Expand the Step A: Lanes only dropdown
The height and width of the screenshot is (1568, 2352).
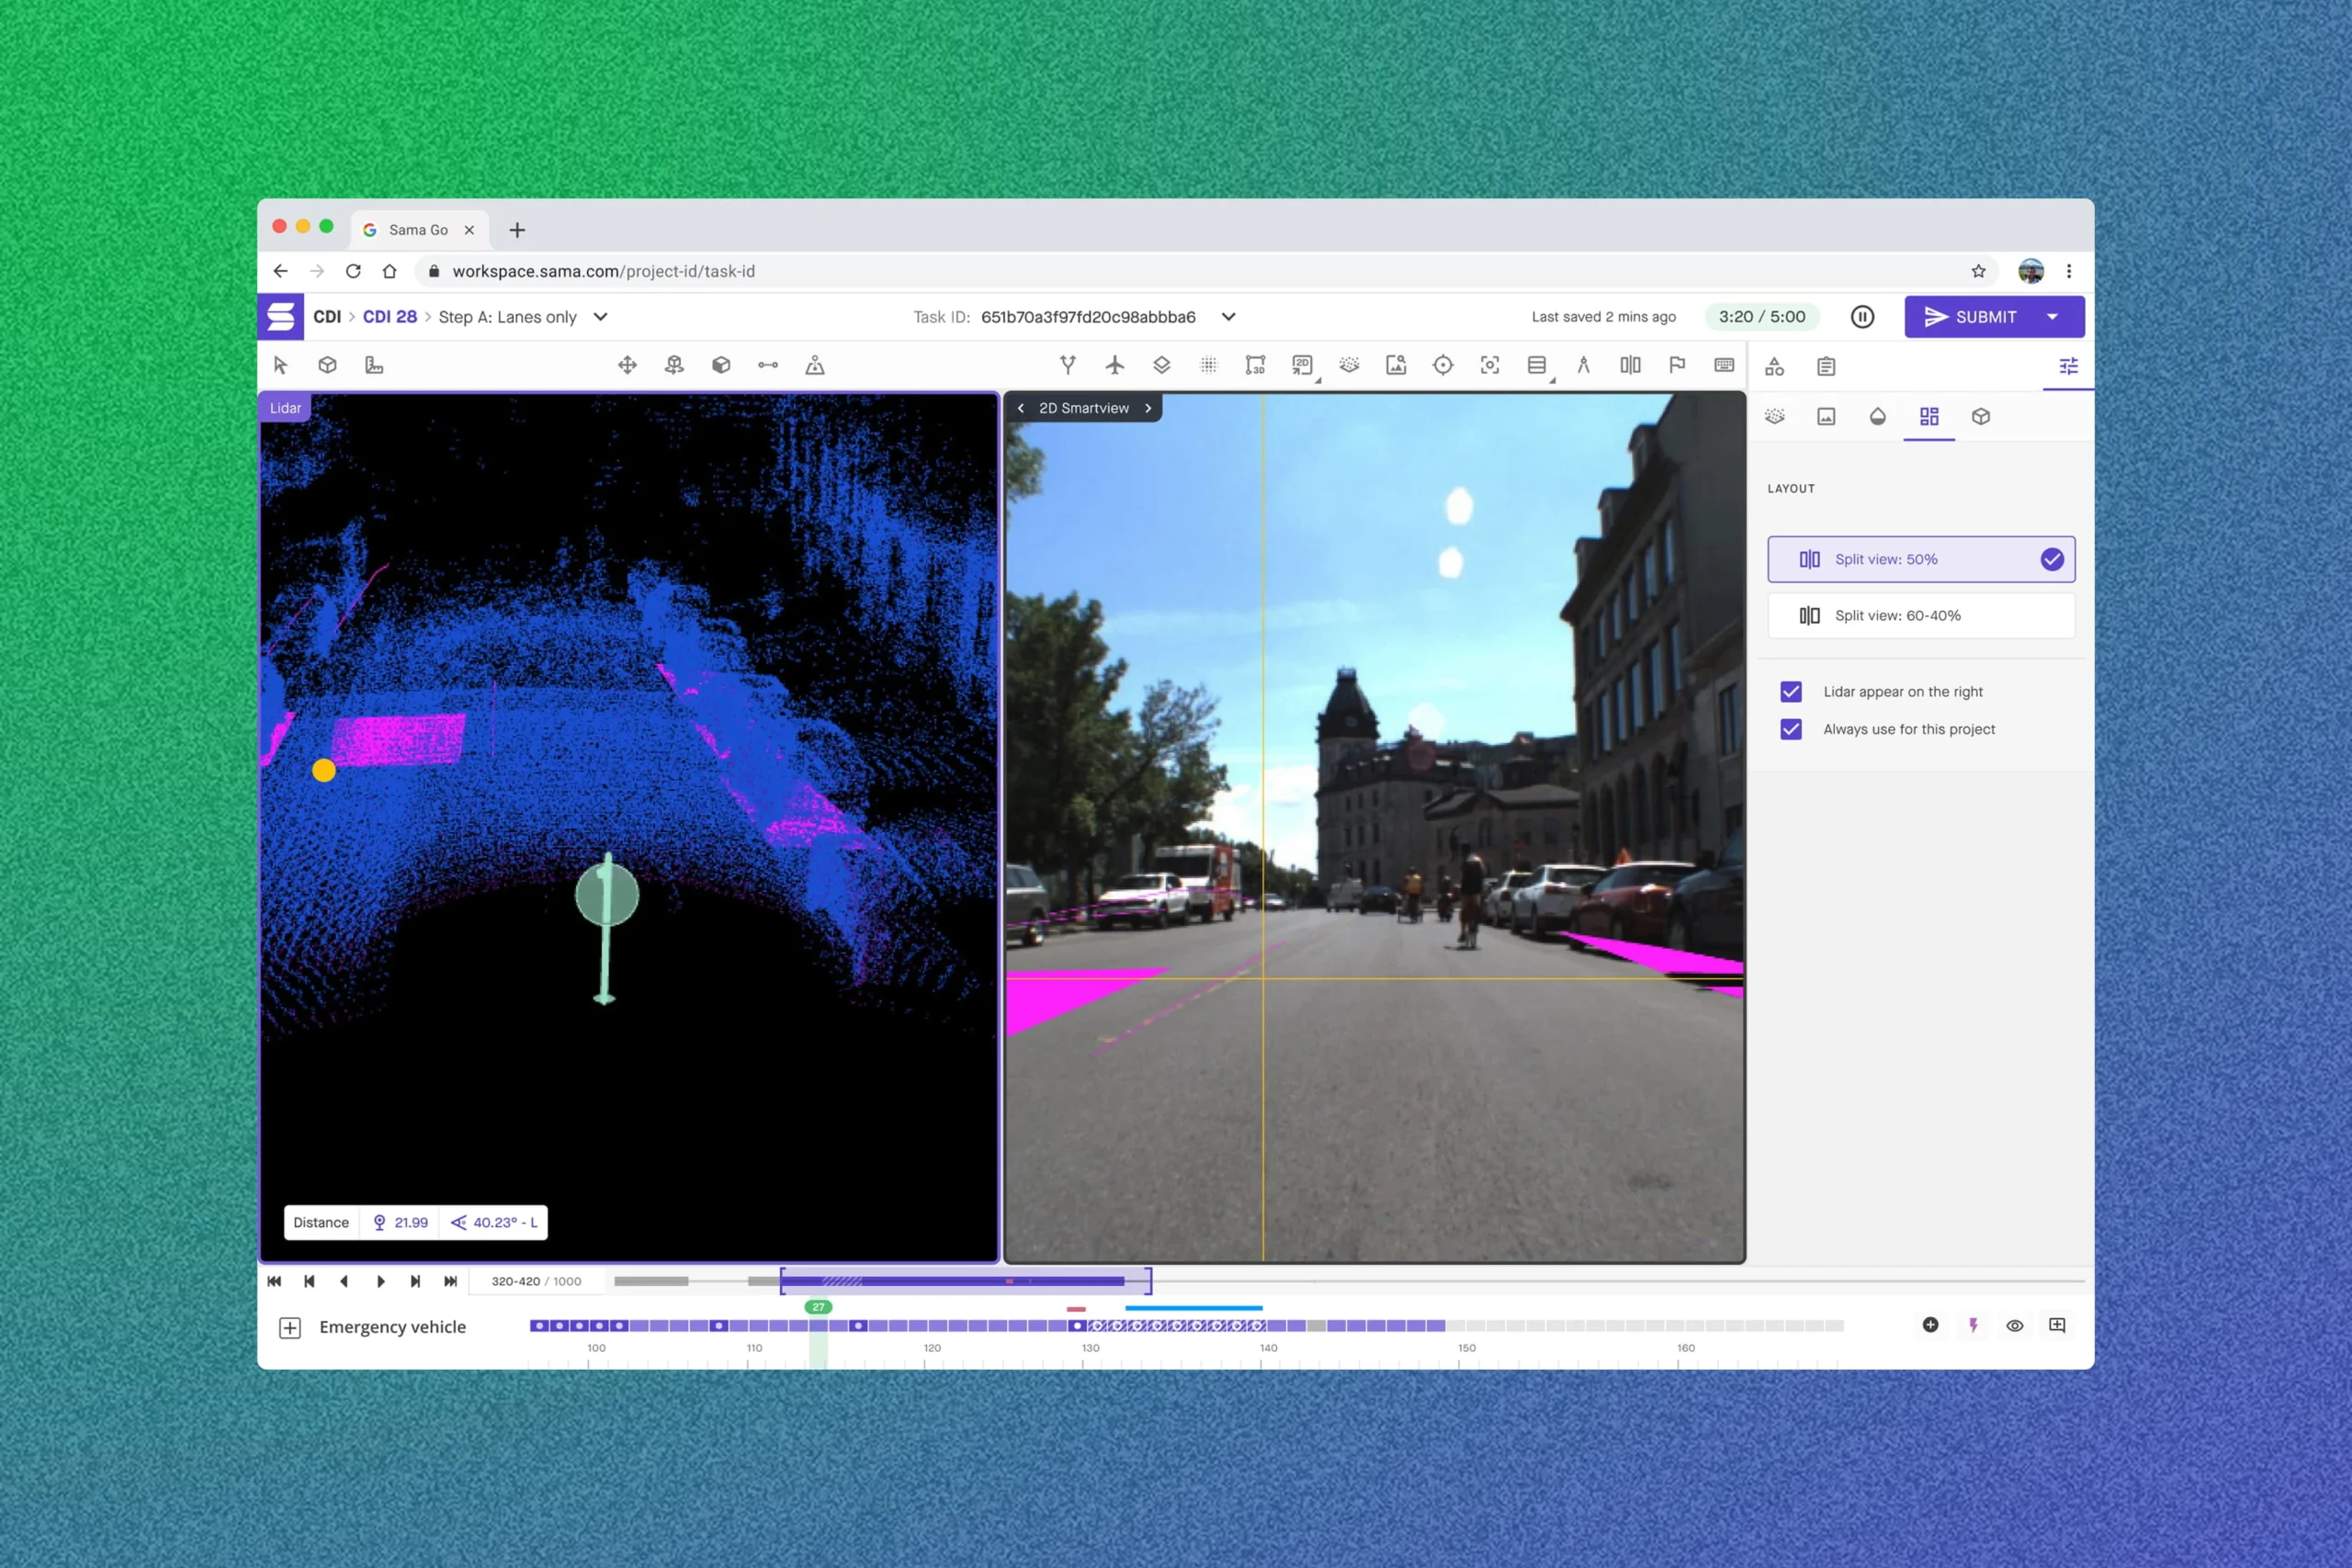pyautogui.click(x=600, y=316)
